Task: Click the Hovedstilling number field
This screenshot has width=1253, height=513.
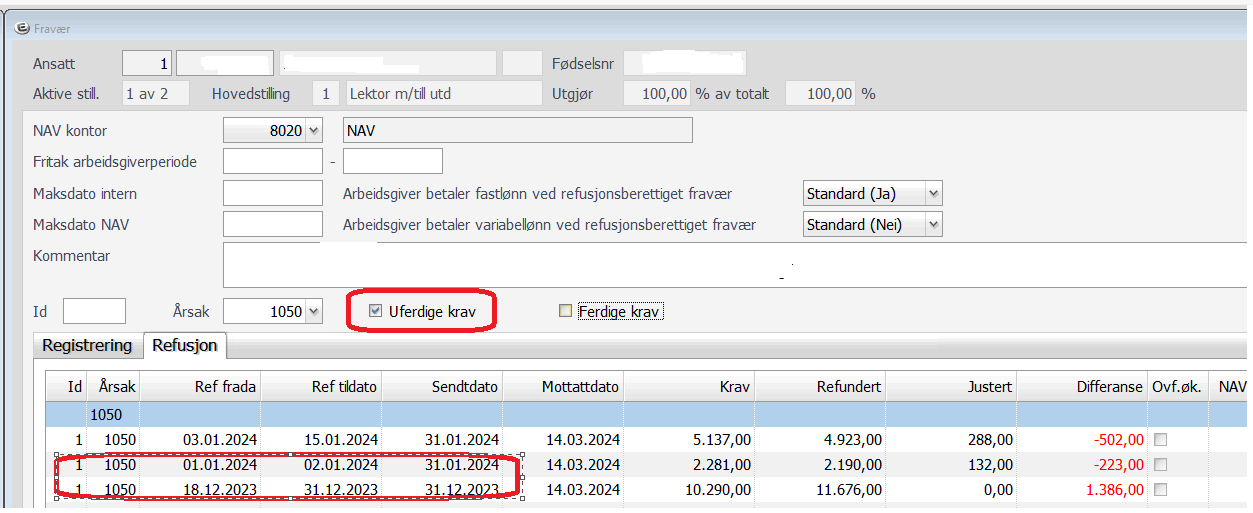Action: [x=326, y=94]
